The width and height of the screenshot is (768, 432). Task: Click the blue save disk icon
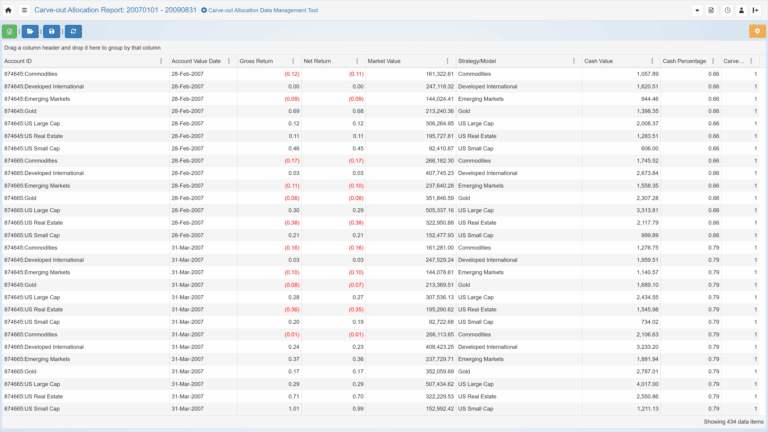(x=52, y=31)
